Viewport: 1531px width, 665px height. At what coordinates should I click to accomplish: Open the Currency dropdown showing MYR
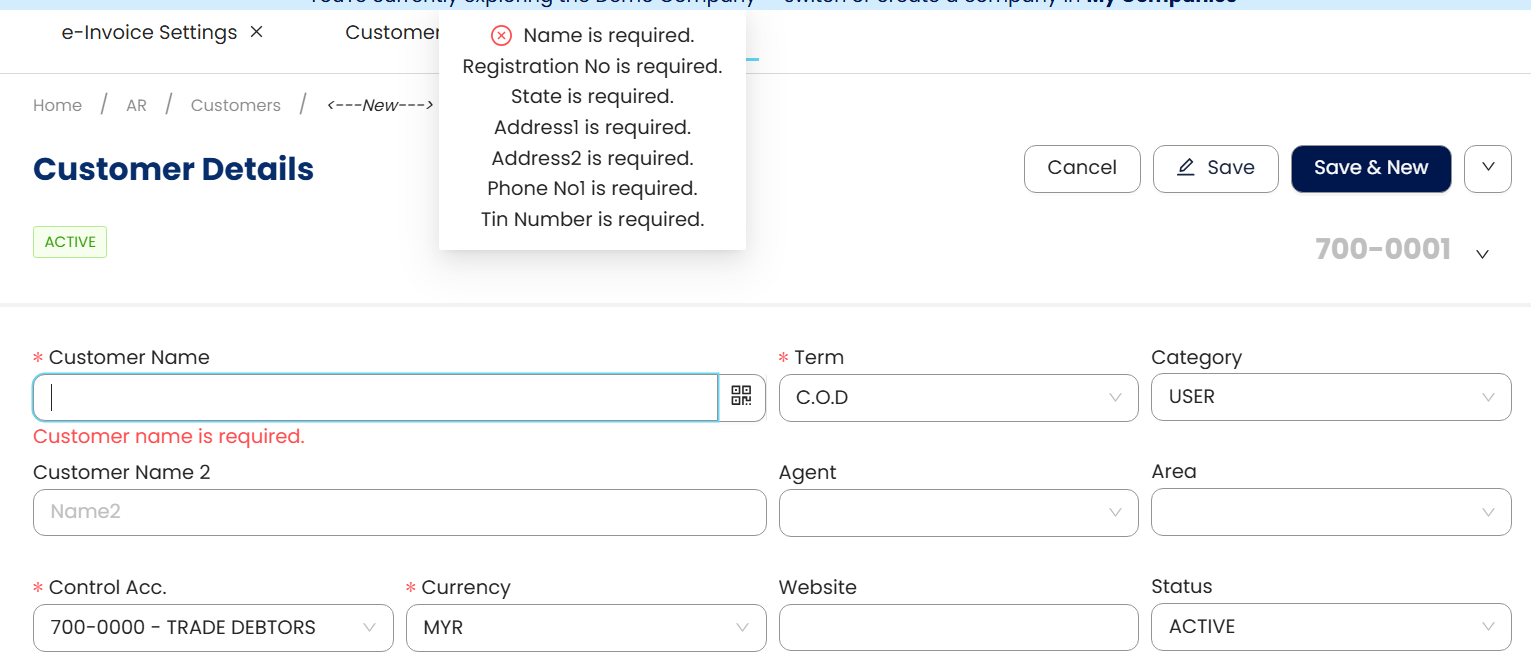point(586,628)
